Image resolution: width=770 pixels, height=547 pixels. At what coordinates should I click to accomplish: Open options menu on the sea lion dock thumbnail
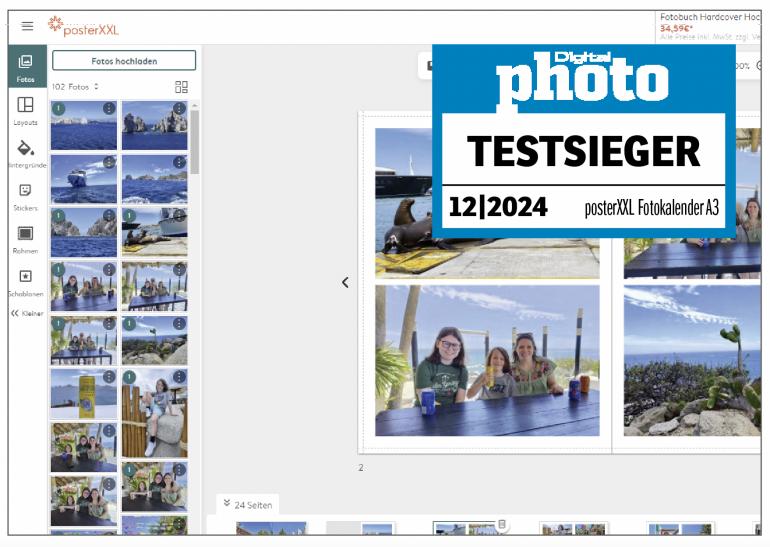pos(179,216)
